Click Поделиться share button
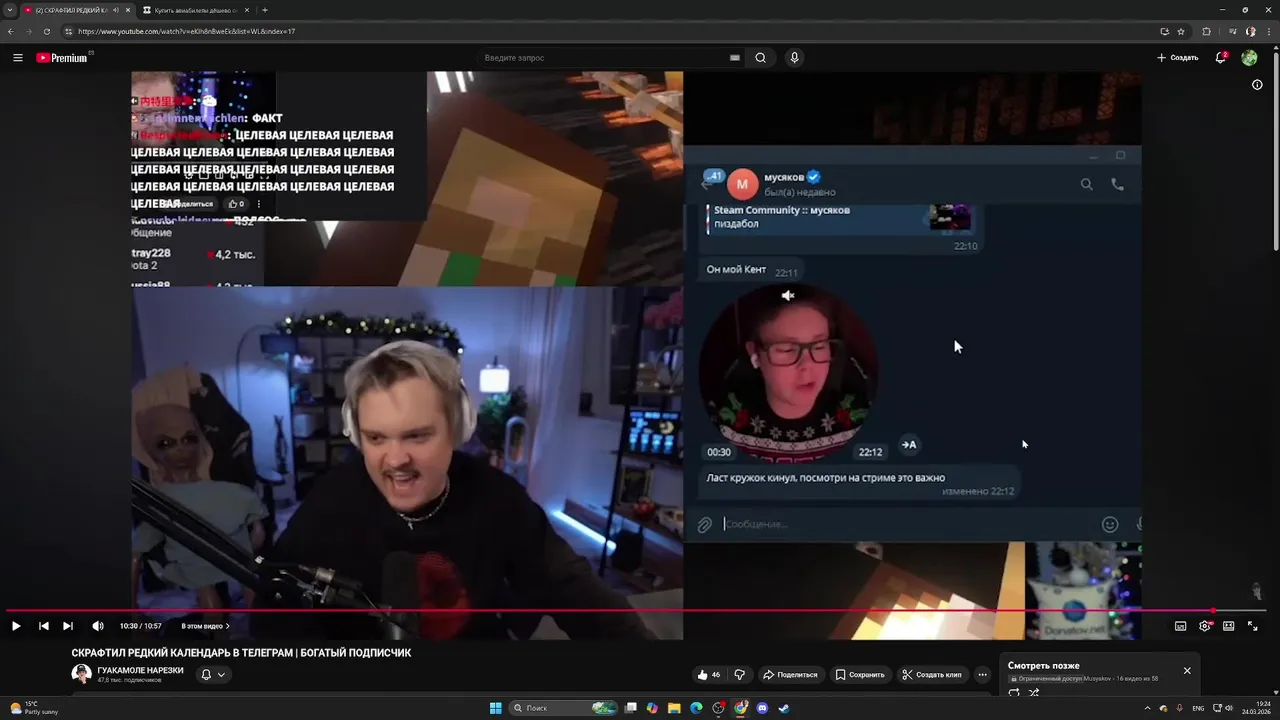This screenshot has width=1280, height=720. 790,674
